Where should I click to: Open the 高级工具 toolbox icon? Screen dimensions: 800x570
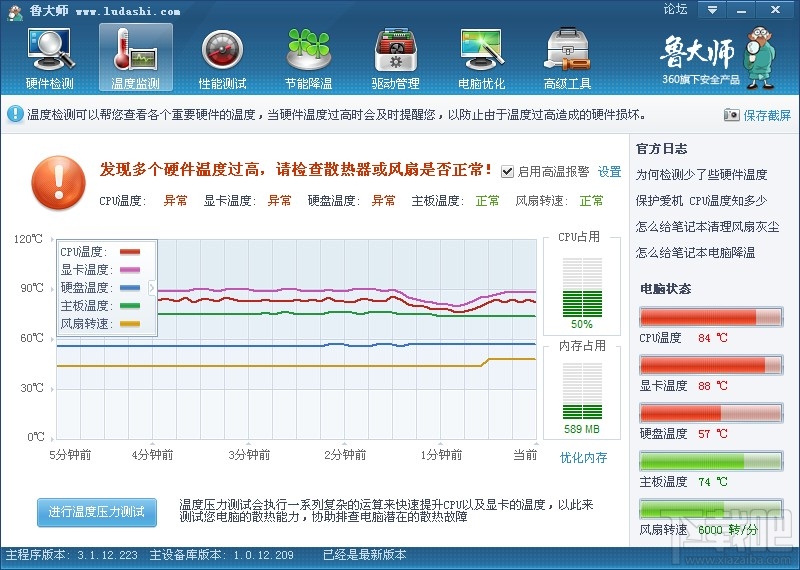(x=567, y=49)
